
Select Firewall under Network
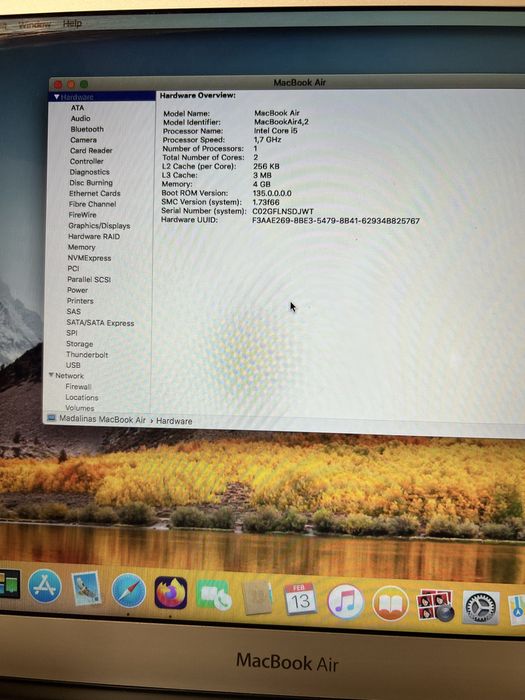(78, 387)
